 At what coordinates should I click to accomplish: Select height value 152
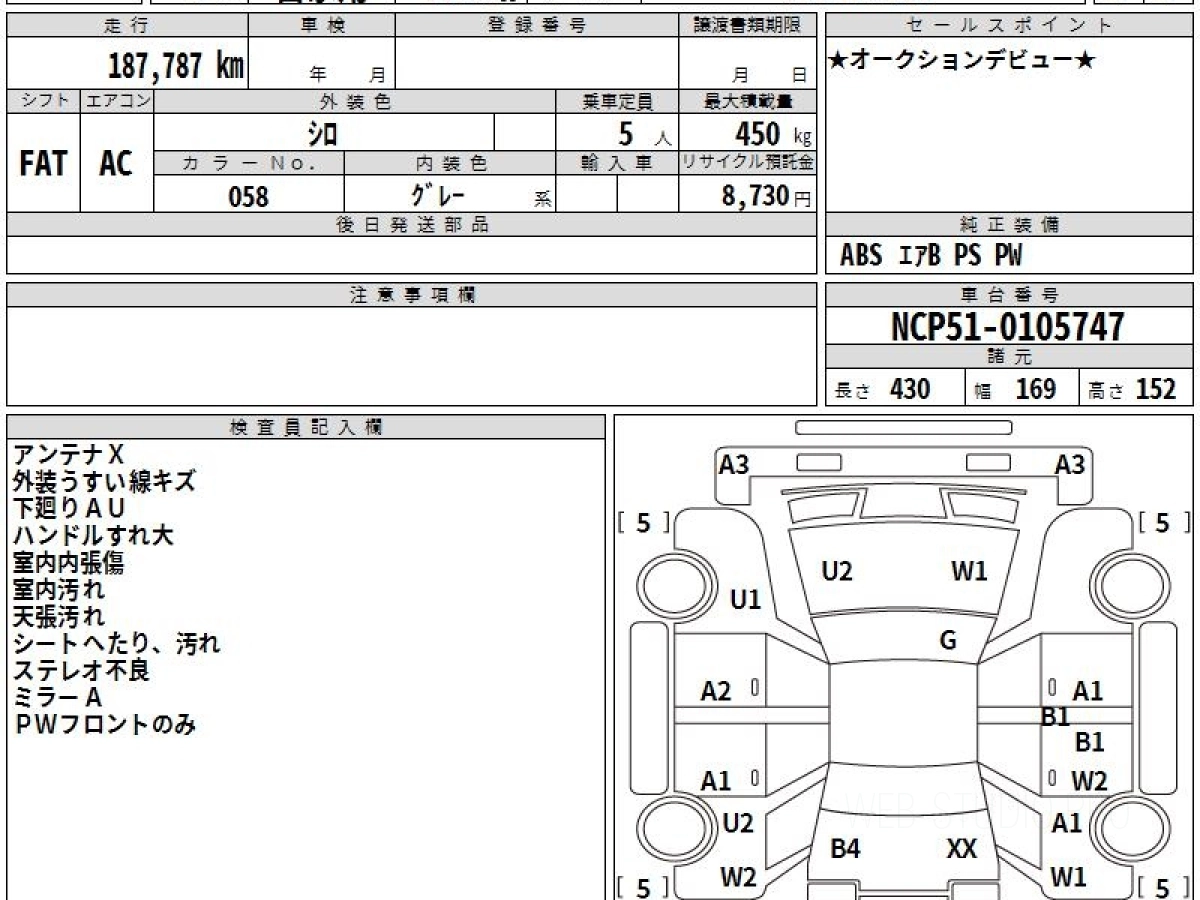[x=1156, y=389]
